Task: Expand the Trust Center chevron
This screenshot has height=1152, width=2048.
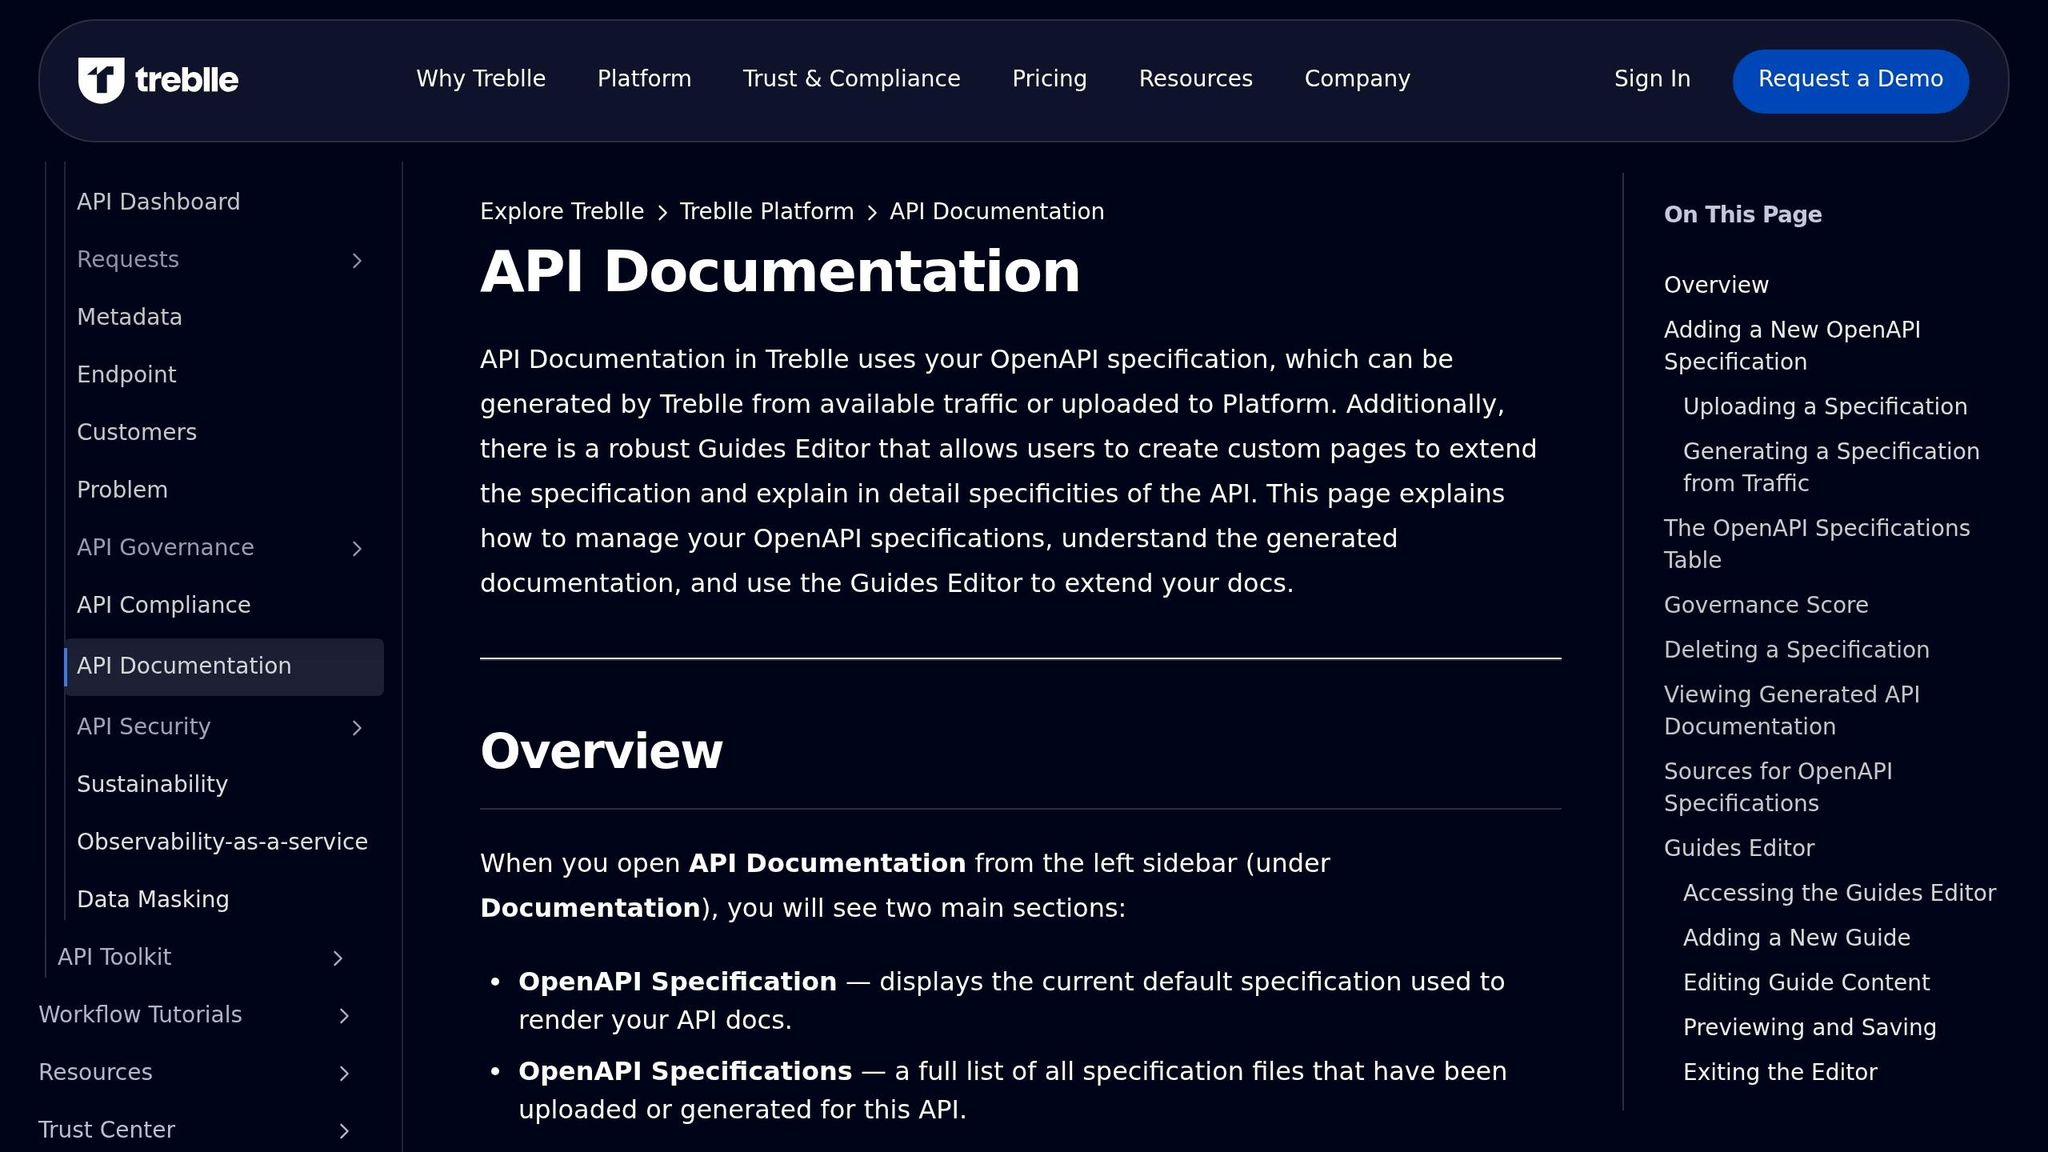Action: pos(344,1131)
